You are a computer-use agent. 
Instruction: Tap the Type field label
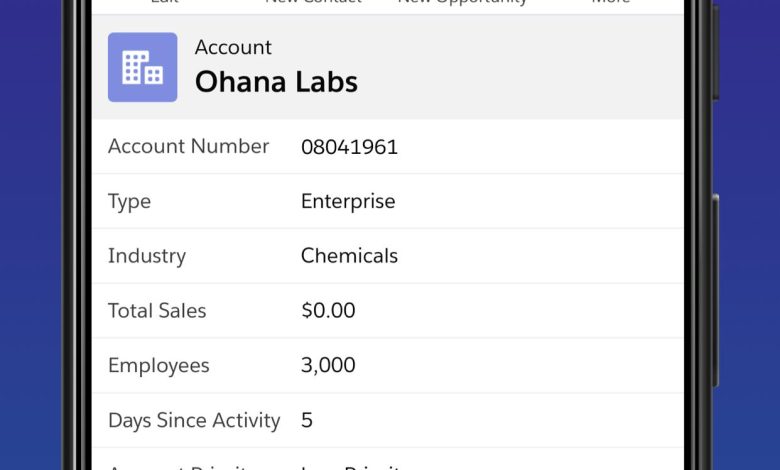tap(129, 202)
